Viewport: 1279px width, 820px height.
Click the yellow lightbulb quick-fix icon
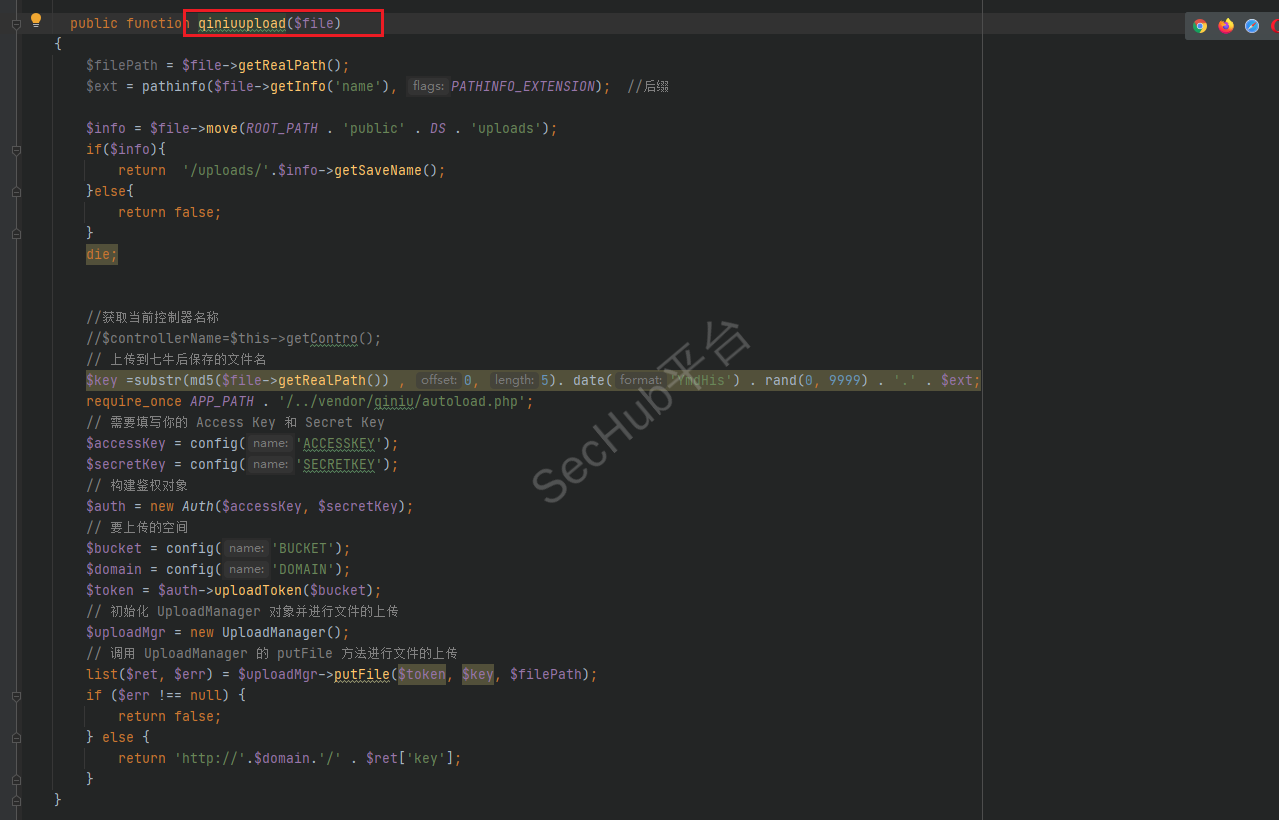coord(36,20)
